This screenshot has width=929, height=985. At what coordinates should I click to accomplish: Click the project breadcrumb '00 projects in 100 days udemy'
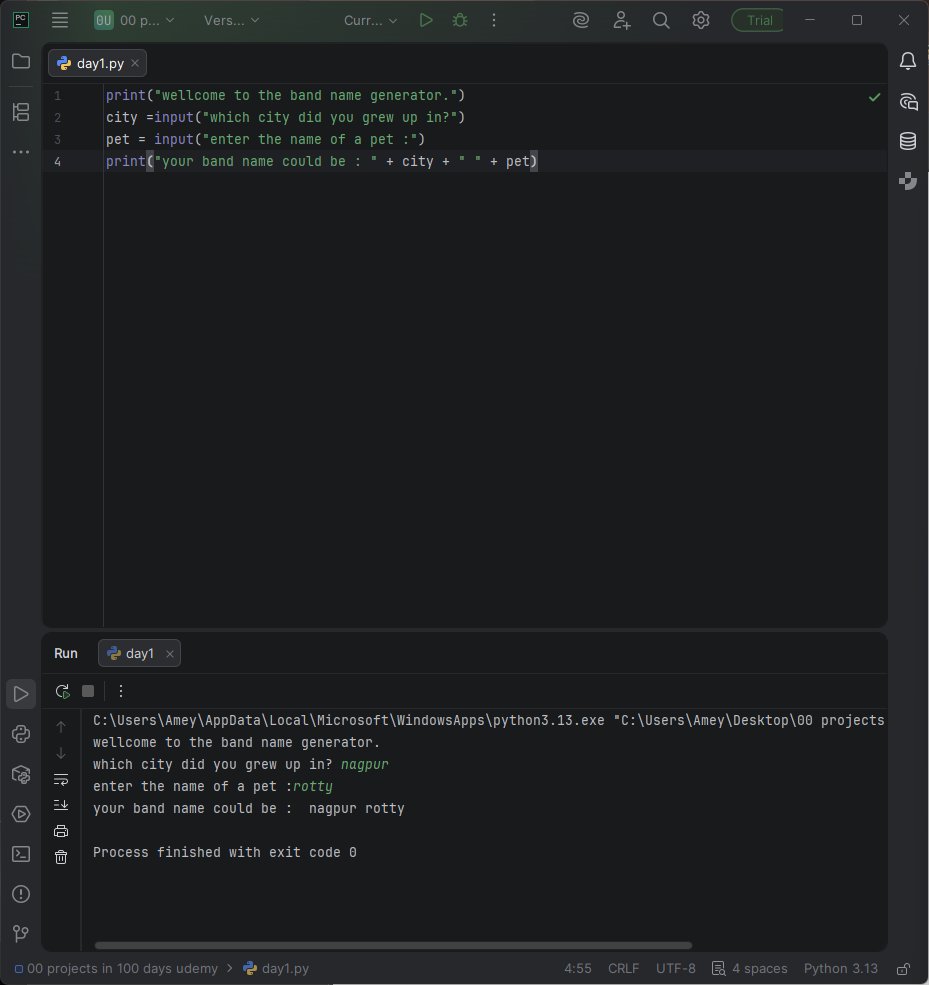(116, 969)
